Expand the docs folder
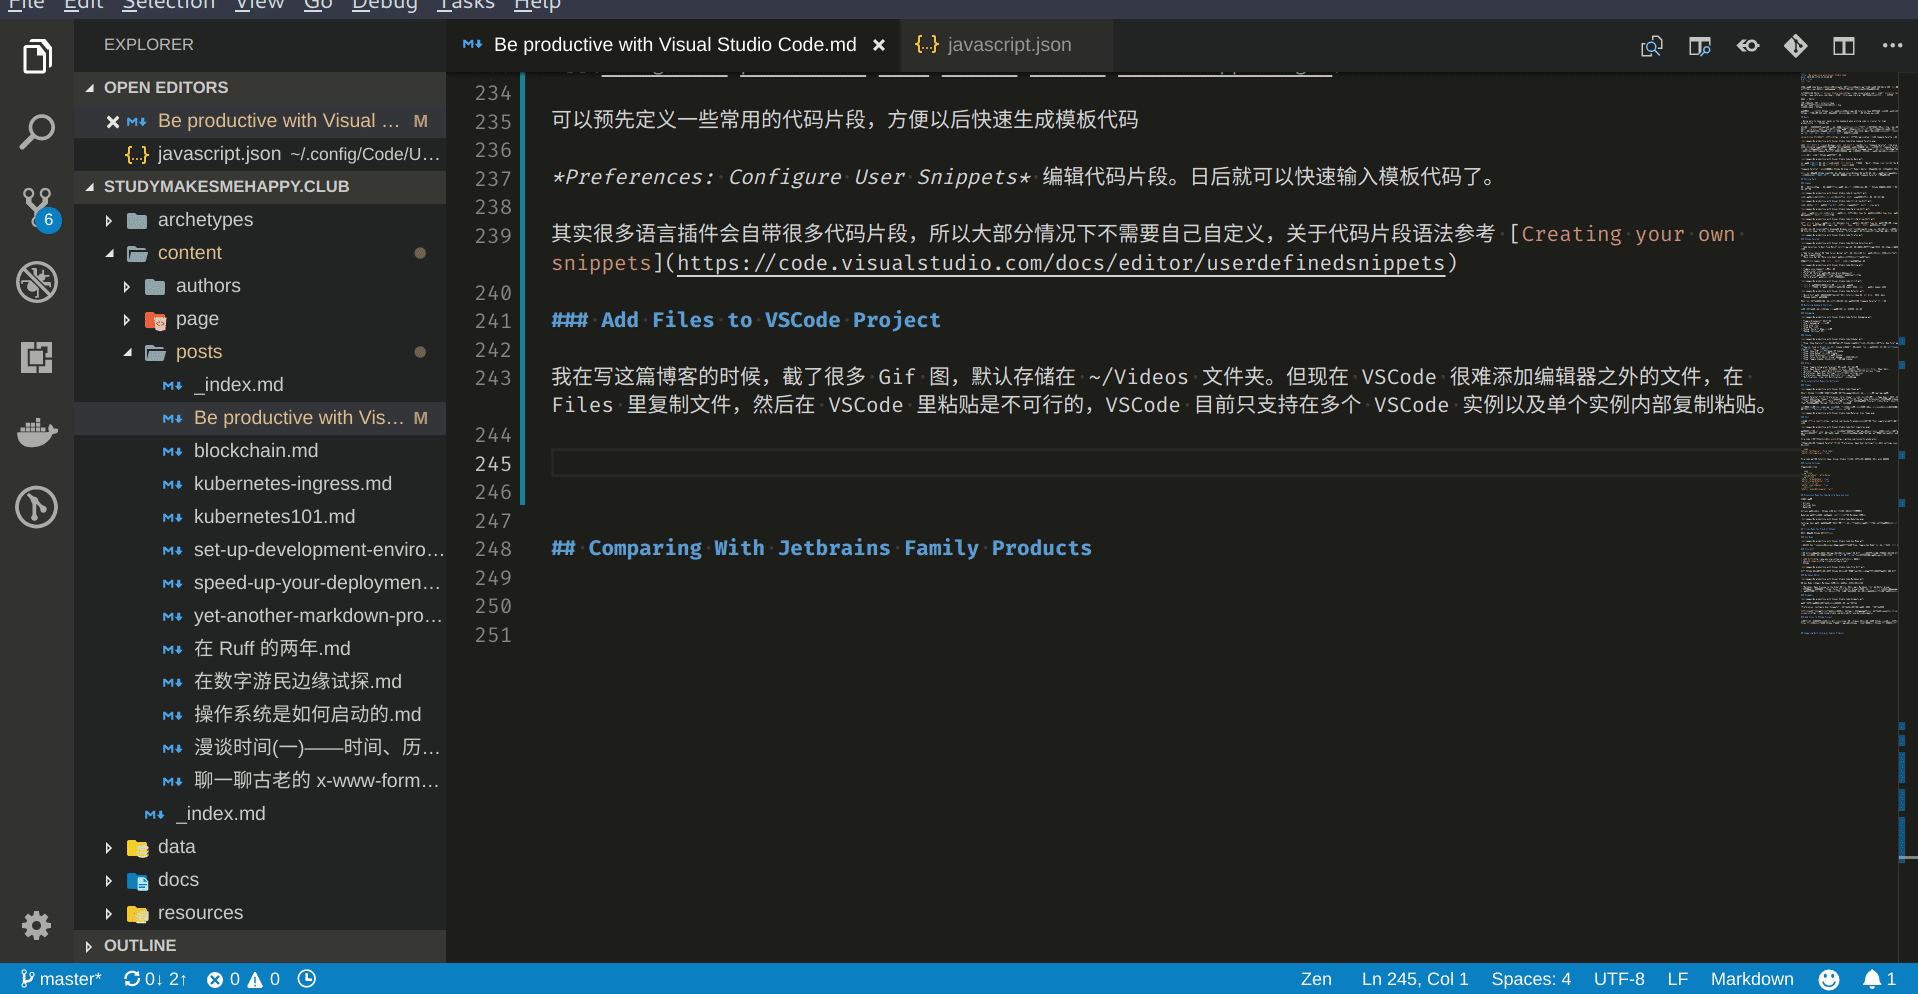The width and height of the screenshot is (1918, 994). point(260,880)
